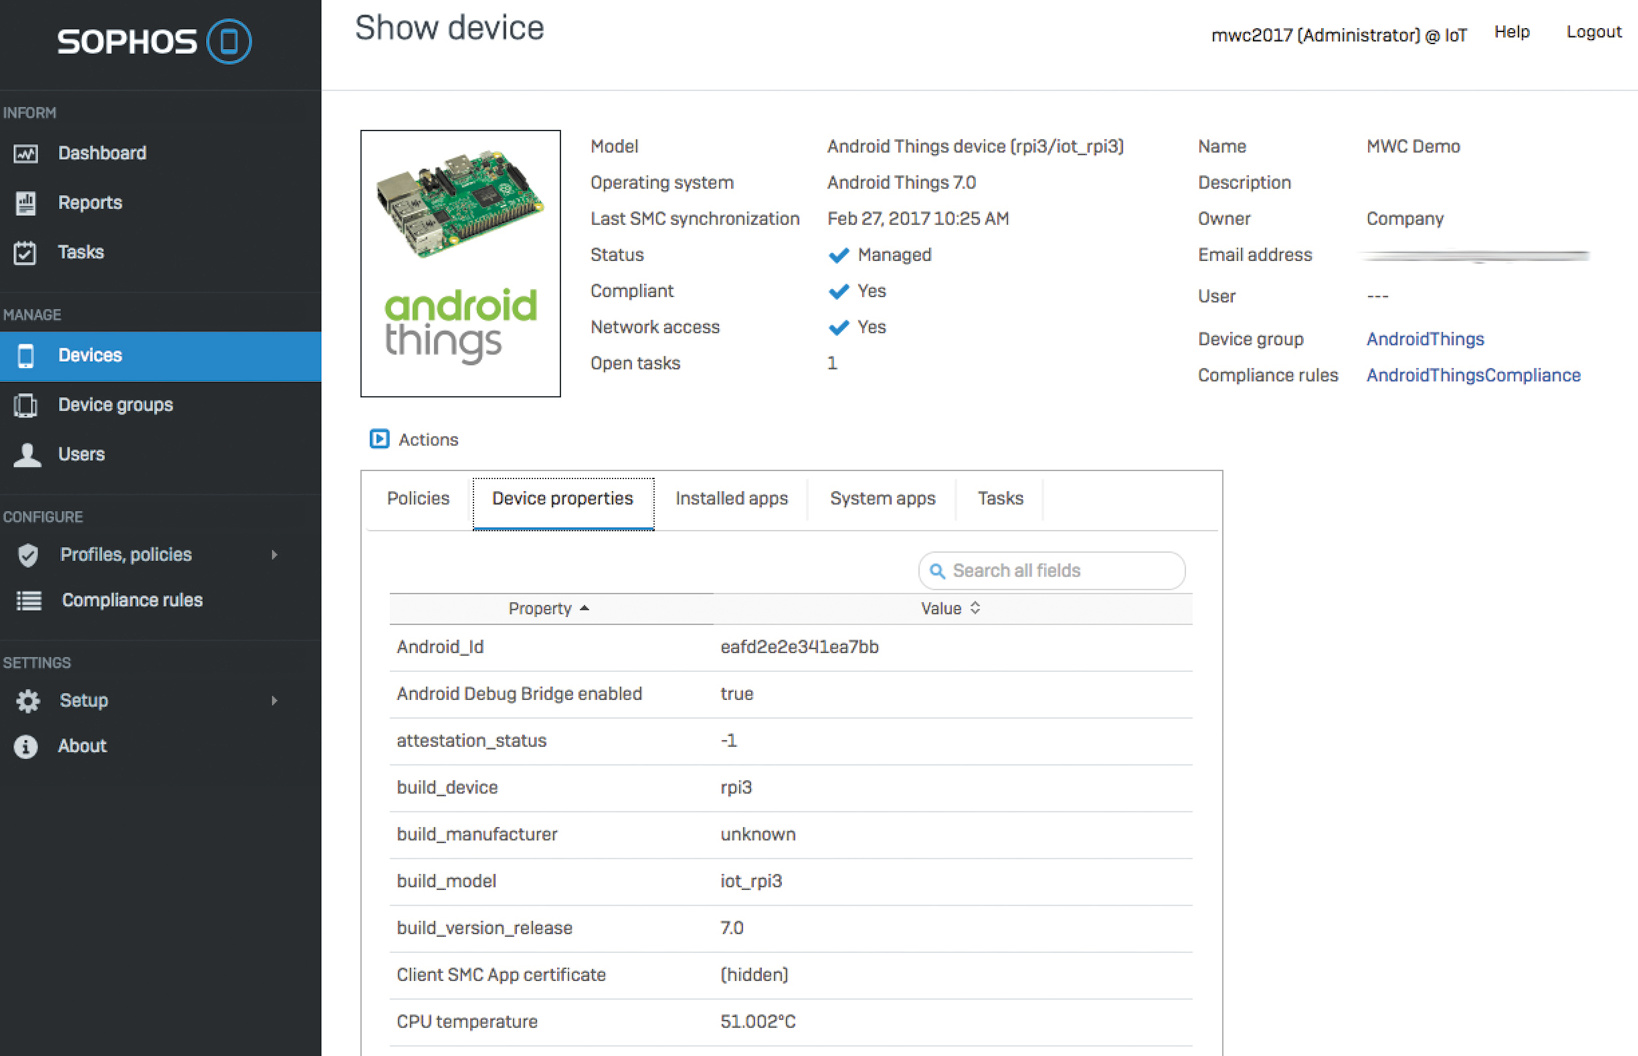Viewport: 1638px width, 1056px height.
Task: Click the build_manufacturer property cell
Action: click(x=477, y=835)
